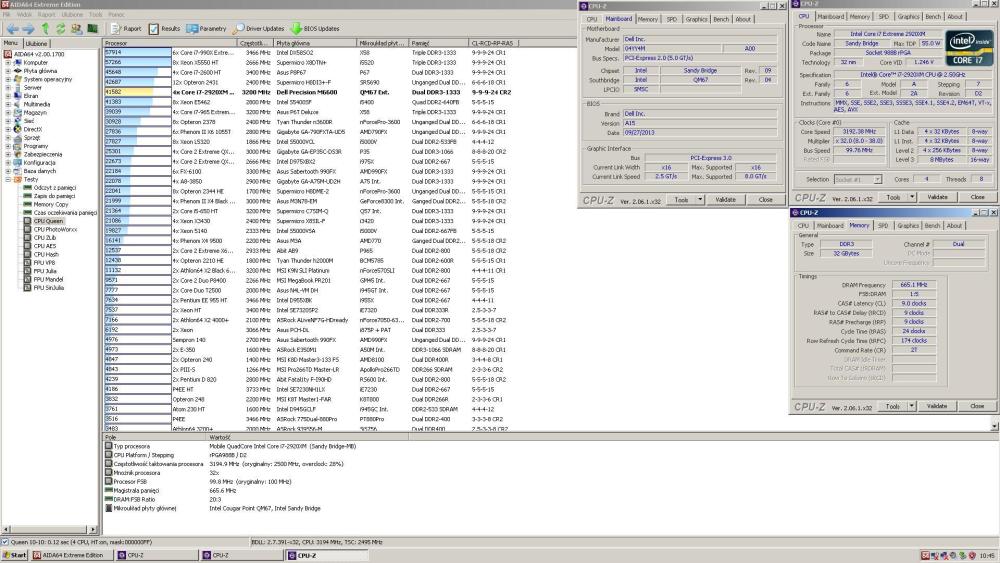The height and width of the screenshot is (563, 1000).
Task: Open the Results toolbar button
Action: pos(165,29)
